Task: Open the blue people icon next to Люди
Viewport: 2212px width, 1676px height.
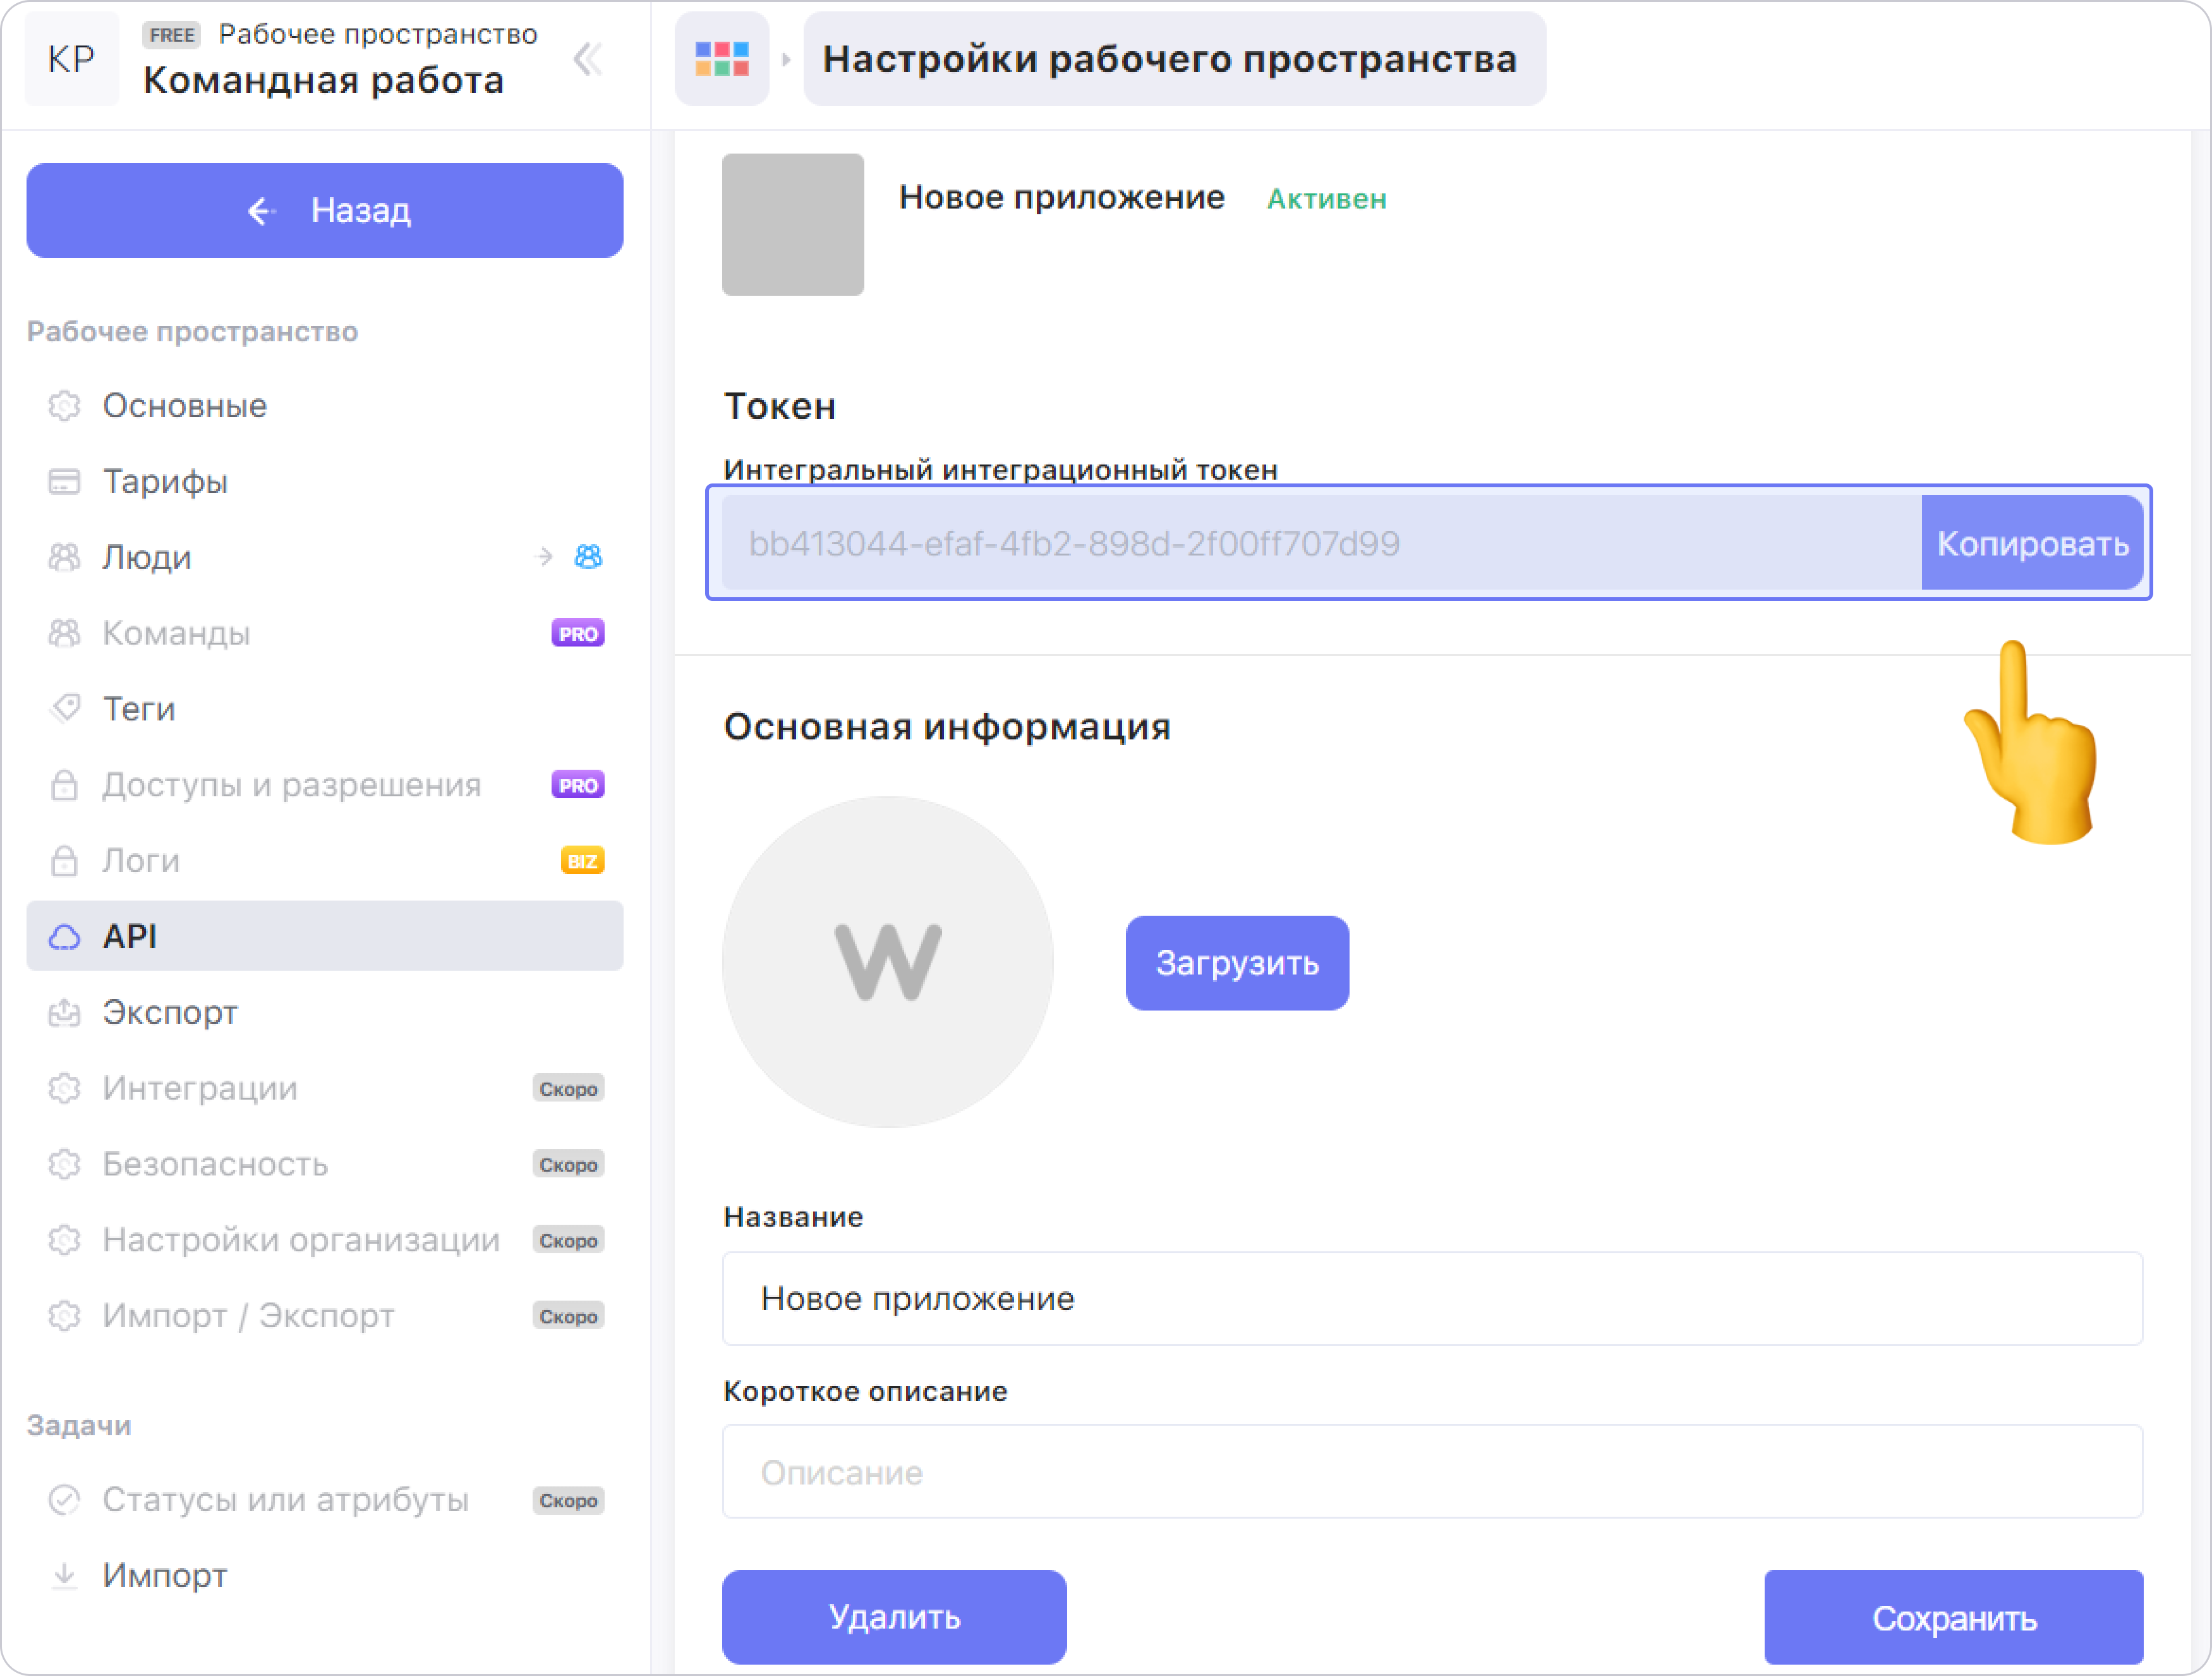Action: tap(588, 557)
